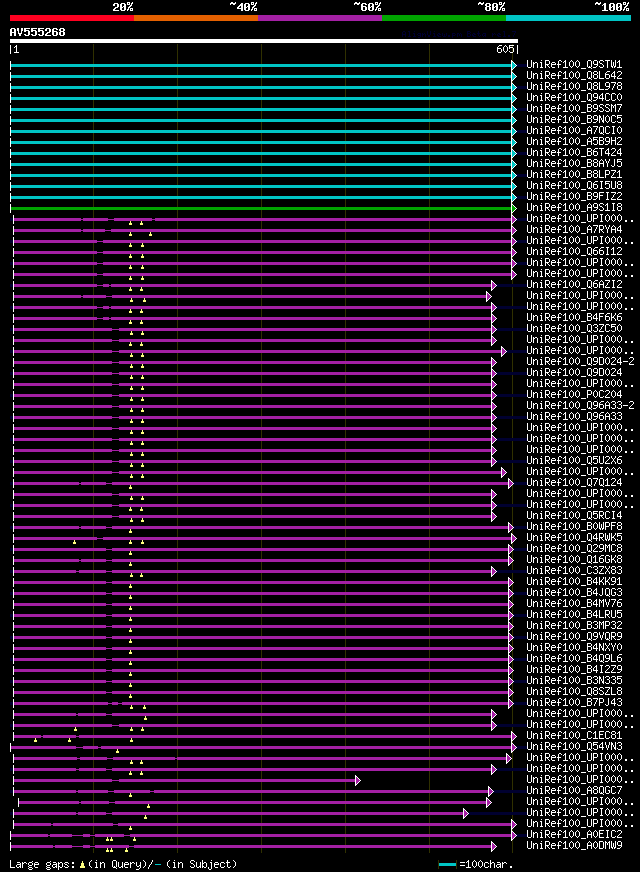Screen dimensions: 640x872
Task: Open the UniRef100_Q8L642 hit
Action: (x=574, y=76)
